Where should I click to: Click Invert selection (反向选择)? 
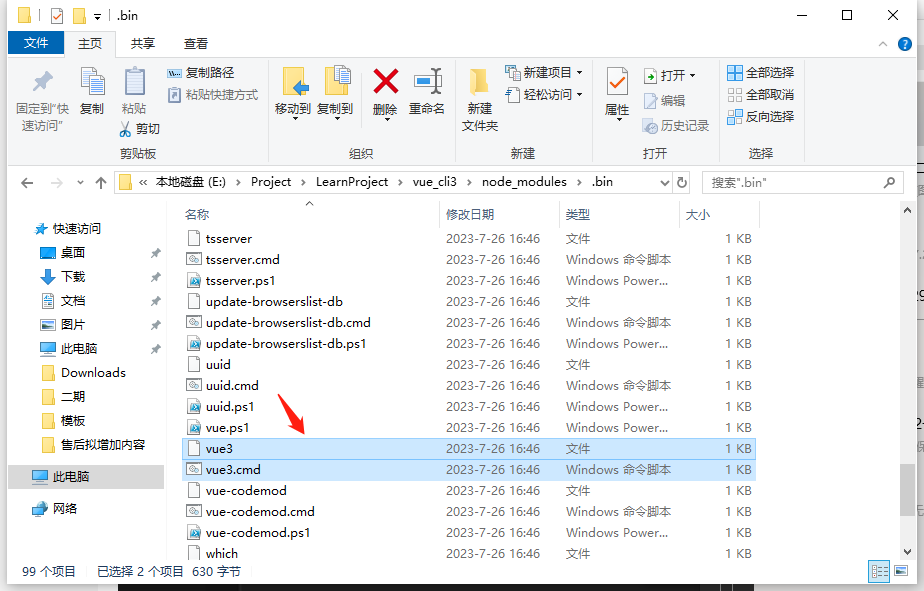[761, 117]
